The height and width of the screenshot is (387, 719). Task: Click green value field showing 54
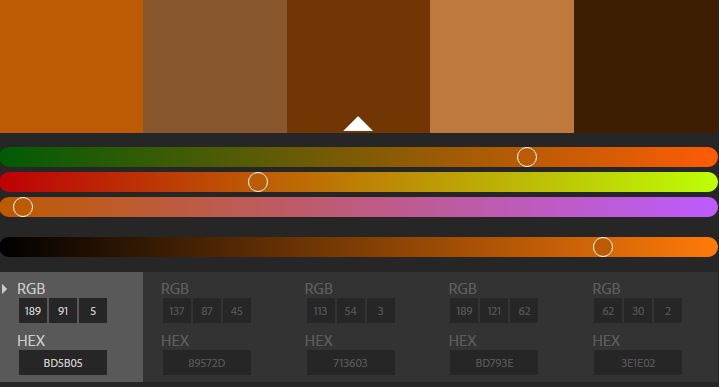click(x=351, y=311)
